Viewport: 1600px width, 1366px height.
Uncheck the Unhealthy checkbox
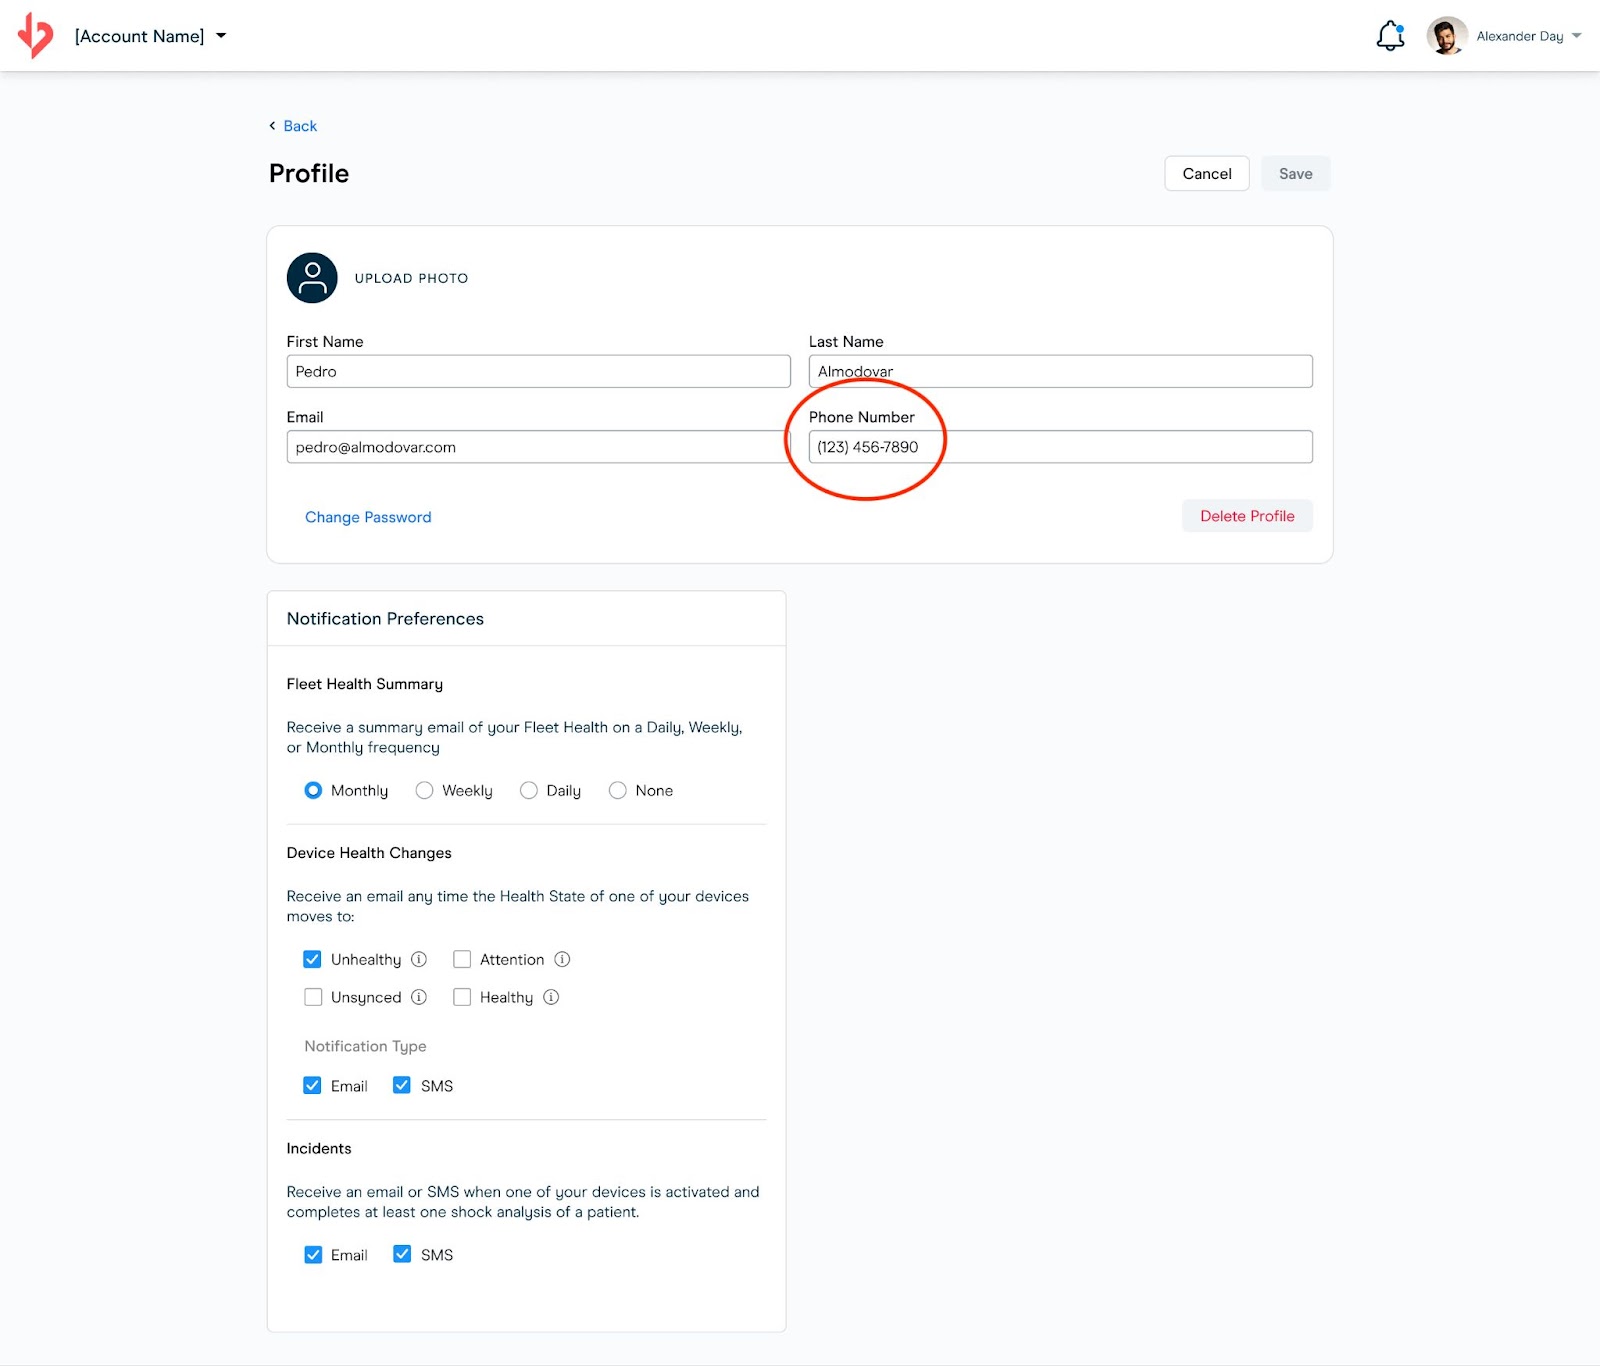coord(313,959)
